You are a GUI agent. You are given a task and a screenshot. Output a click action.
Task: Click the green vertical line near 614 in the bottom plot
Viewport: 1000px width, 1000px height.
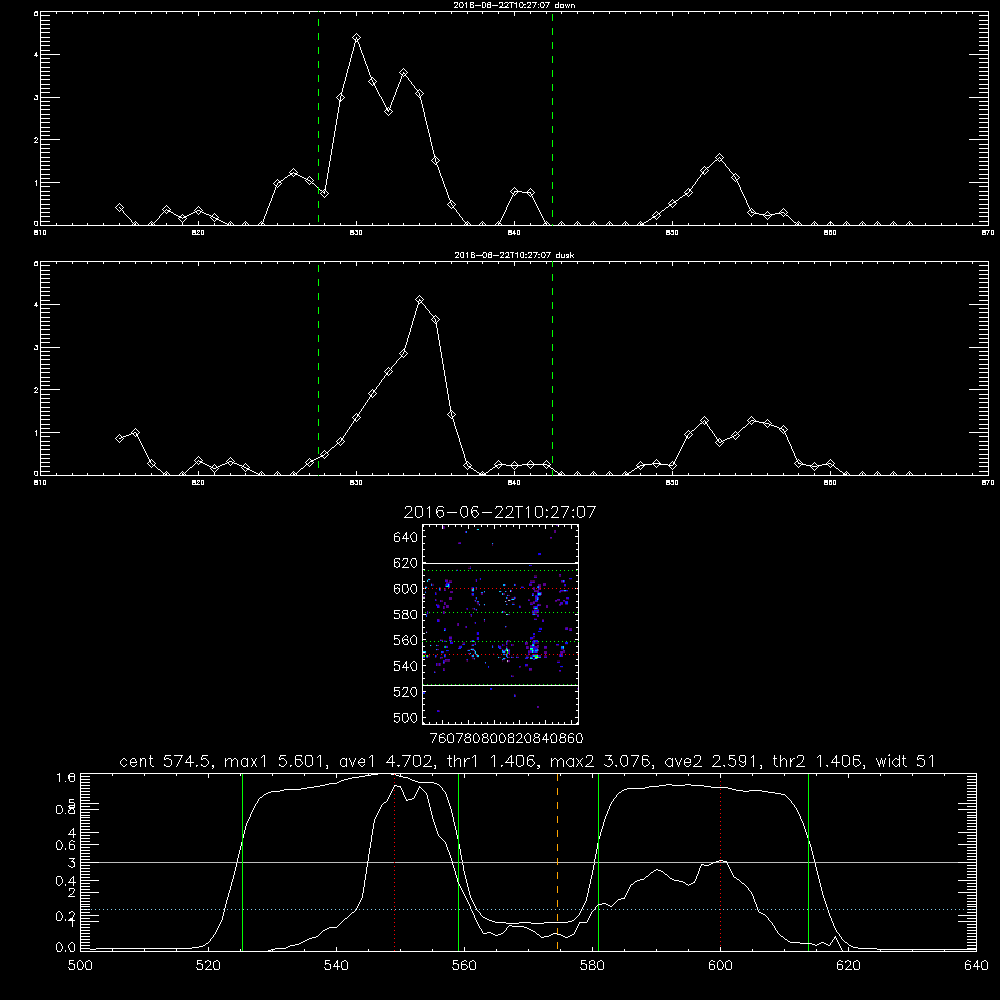[x=808, y=862]
